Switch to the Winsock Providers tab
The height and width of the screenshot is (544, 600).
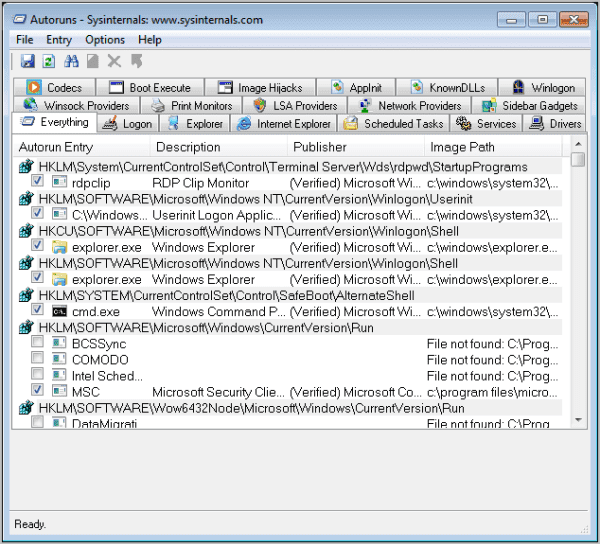point(77,105)
